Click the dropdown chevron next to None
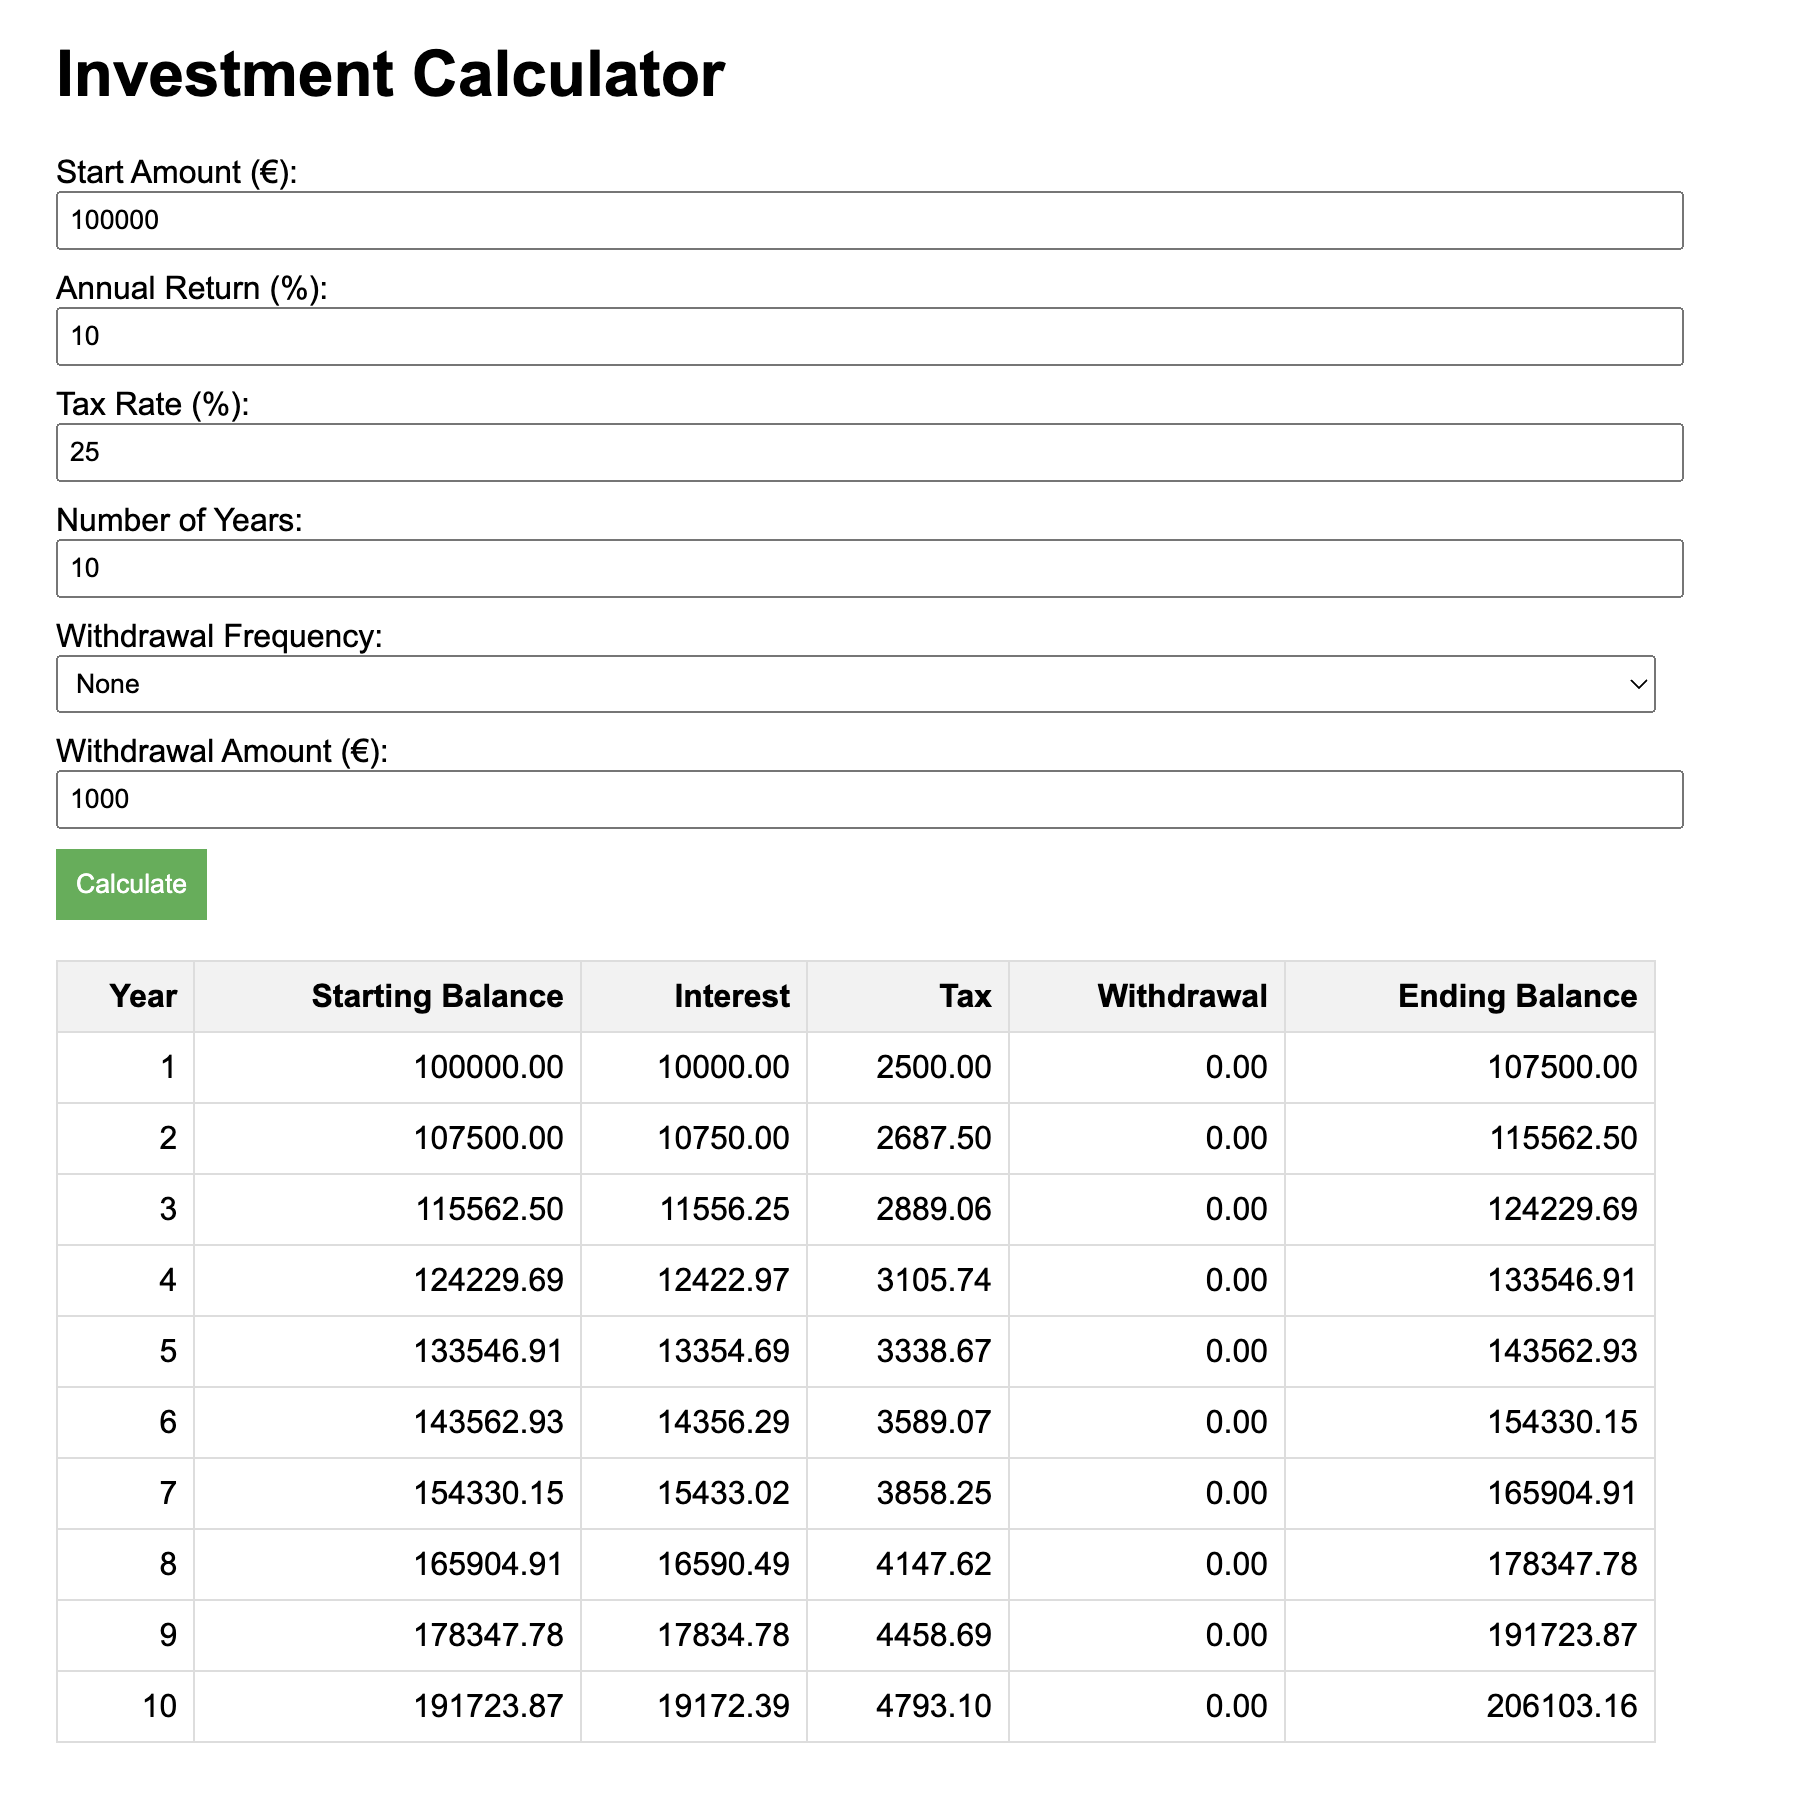This screenshot has width=1800, height=1802. click(1636, 683)
